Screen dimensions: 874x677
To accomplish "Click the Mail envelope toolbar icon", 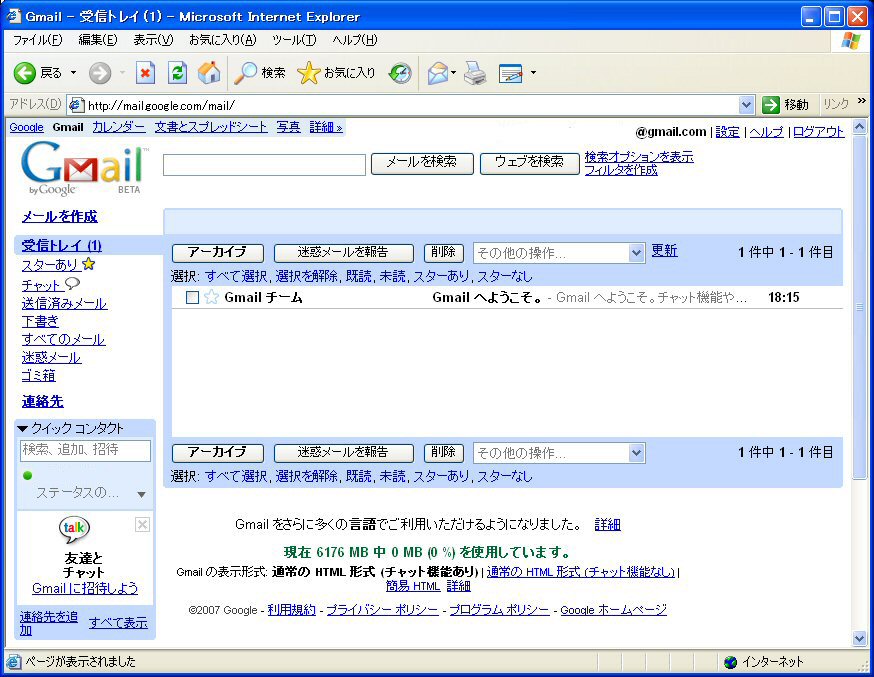I will click(438, 73).
